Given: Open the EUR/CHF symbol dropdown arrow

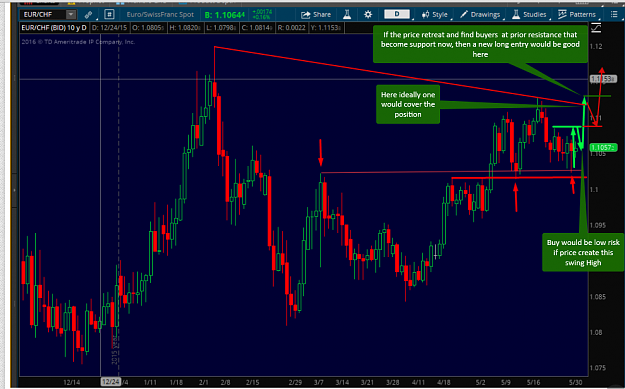Looking at the screenshot, I should 71,15.
